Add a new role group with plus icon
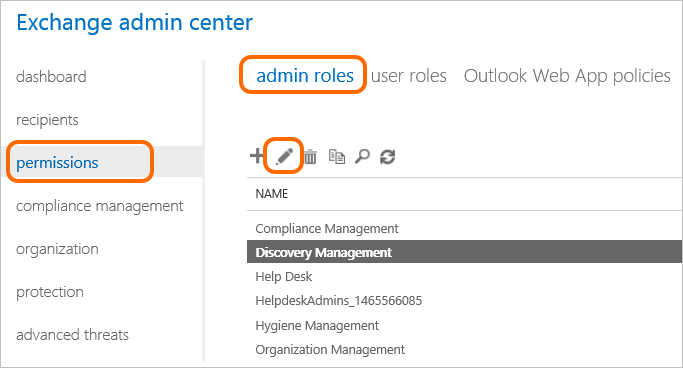 coord(257,155)
